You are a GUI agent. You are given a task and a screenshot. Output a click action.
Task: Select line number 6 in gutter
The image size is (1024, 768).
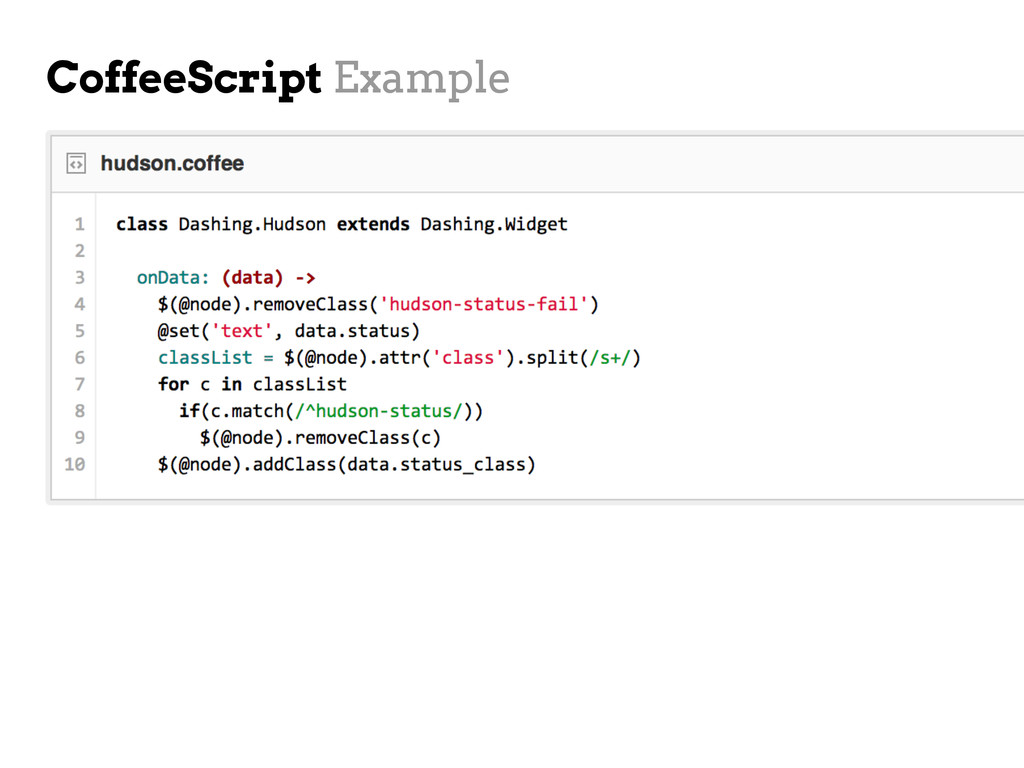click(80, 358)
